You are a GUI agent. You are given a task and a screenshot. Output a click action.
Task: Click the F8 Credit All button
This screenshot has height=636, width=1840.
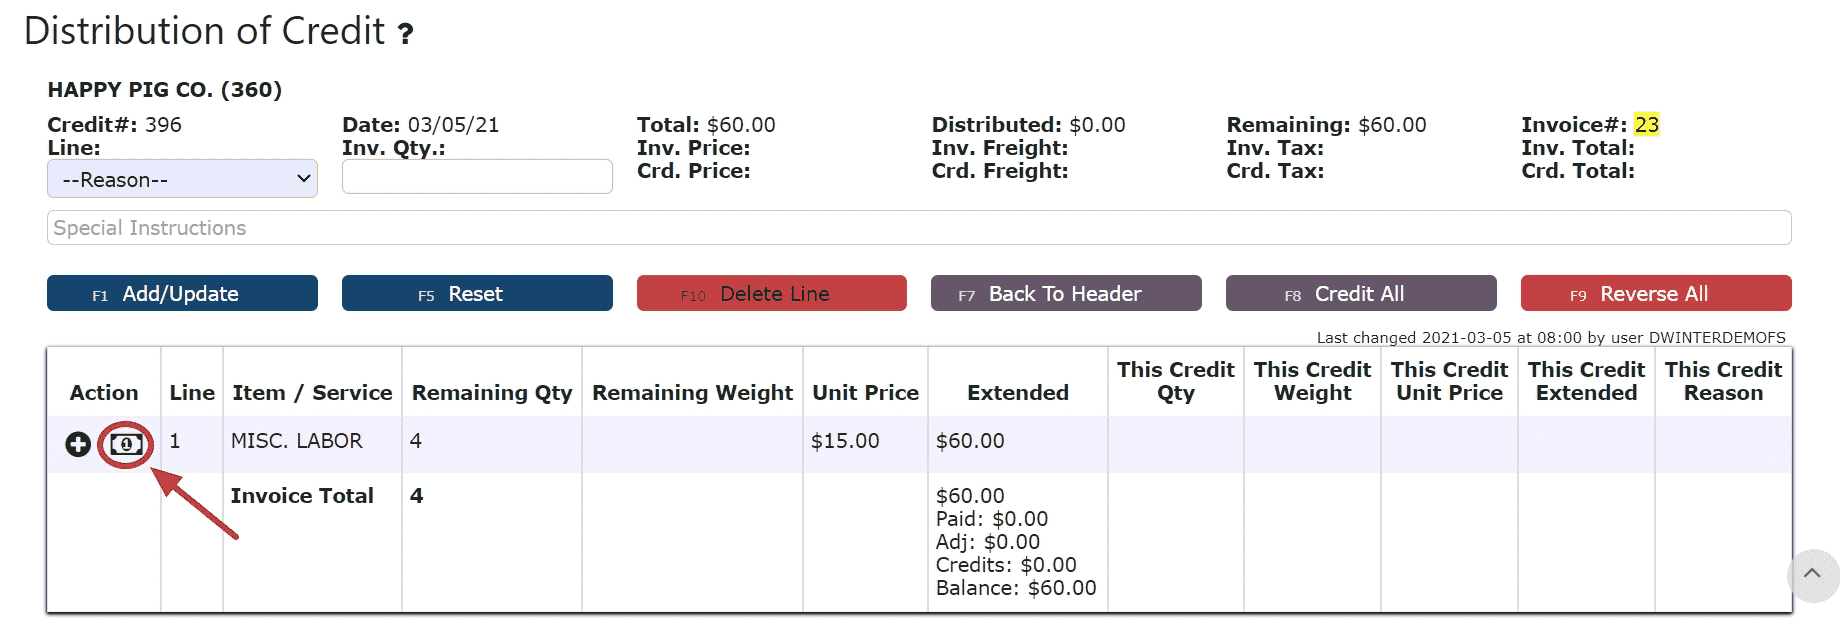pos(1361,294)
